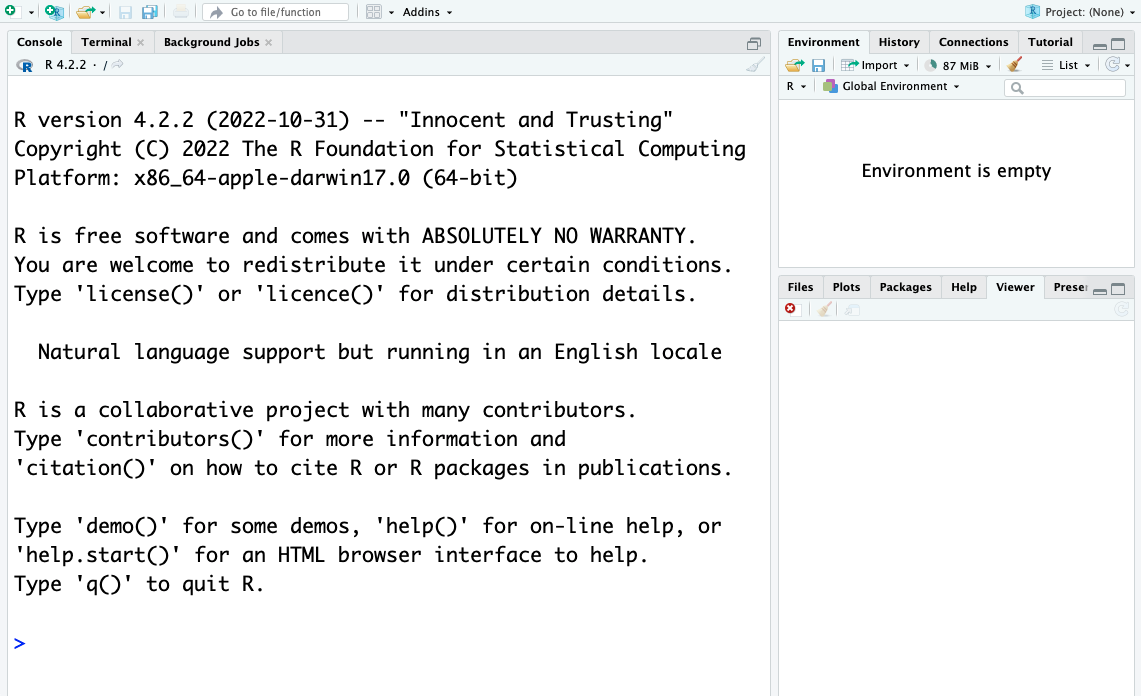Switch to the History tab
This screenshot has height=696, width=1141.
point(898,42)
